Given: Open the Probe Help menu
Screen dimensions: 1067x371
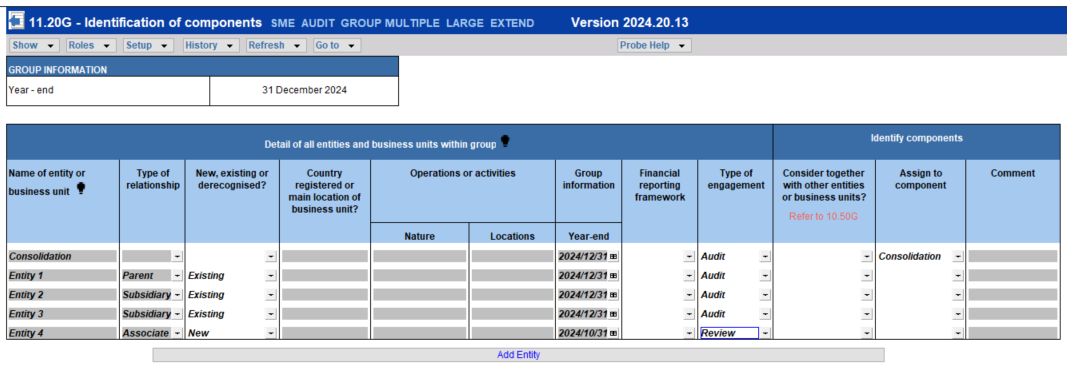Looking at the screenshot, I should [x=654, y=46].
